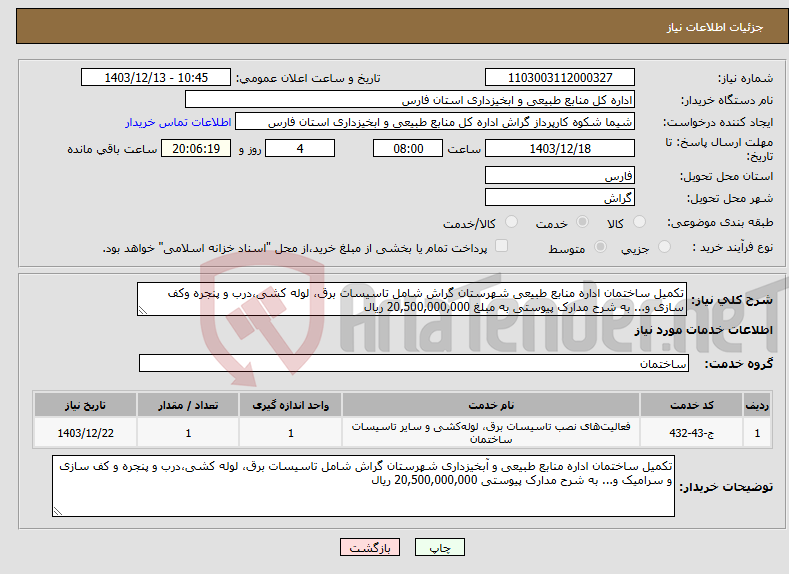Click the چاپ (print) button

[439, 547]
